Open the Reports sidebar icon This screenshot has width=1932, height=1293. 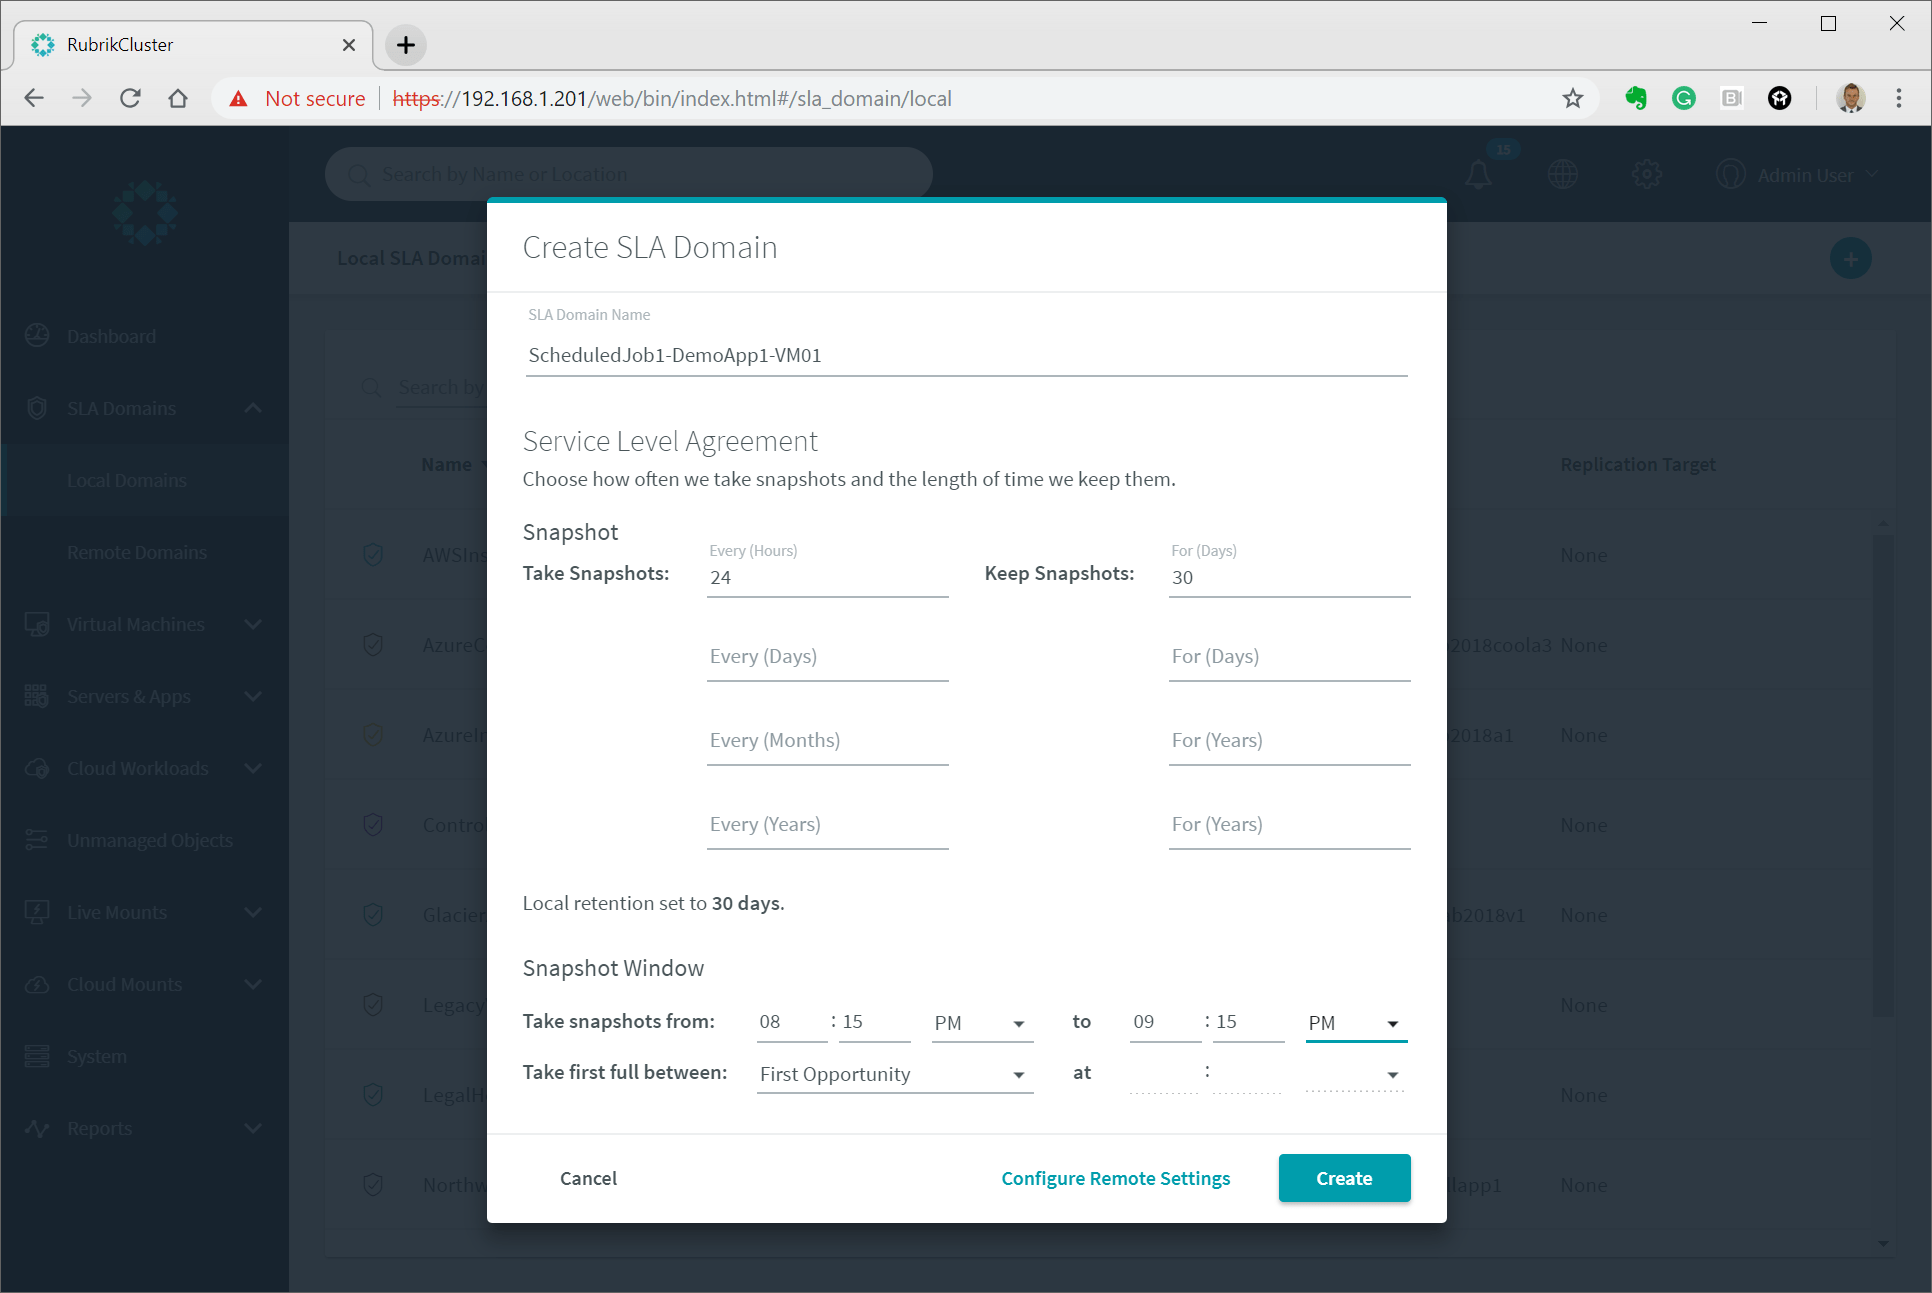[38, 1128]
